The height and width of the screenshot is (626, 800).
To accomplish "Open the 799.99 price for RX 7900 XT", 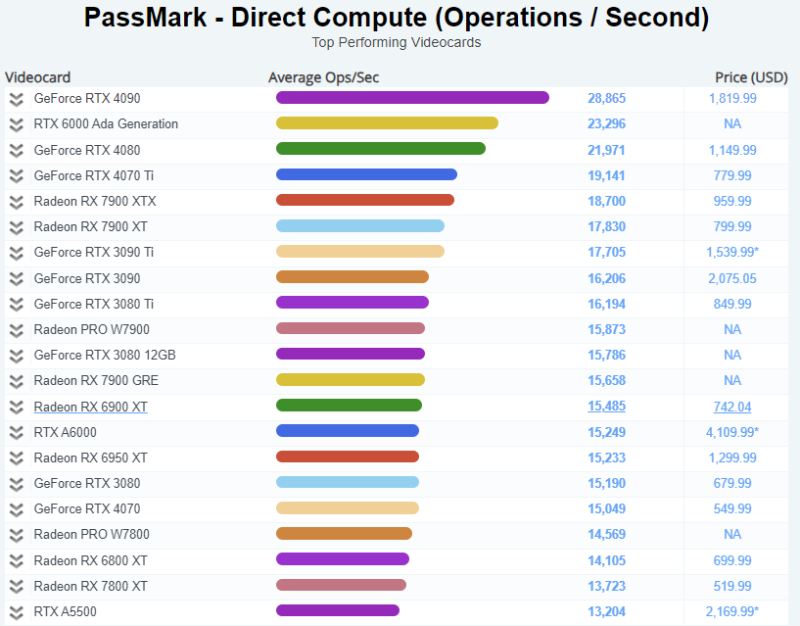I will (x=733, y=227).
